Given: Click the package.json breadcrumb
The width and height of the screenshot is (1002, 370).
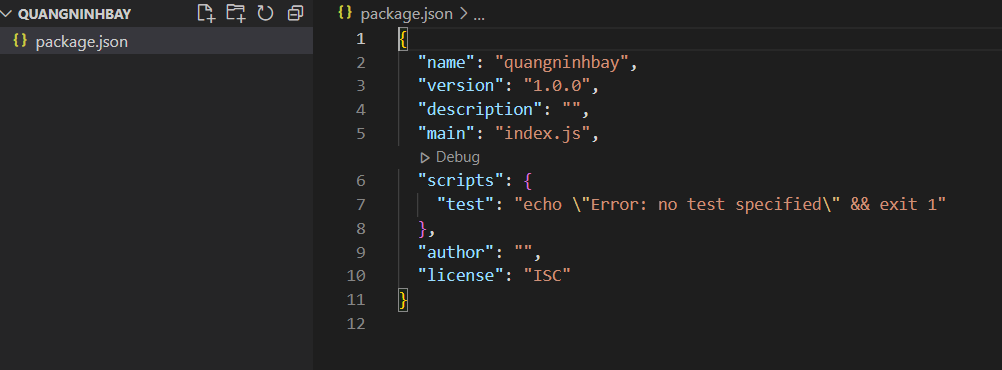Looking at the screenshot, I should 407,14.
